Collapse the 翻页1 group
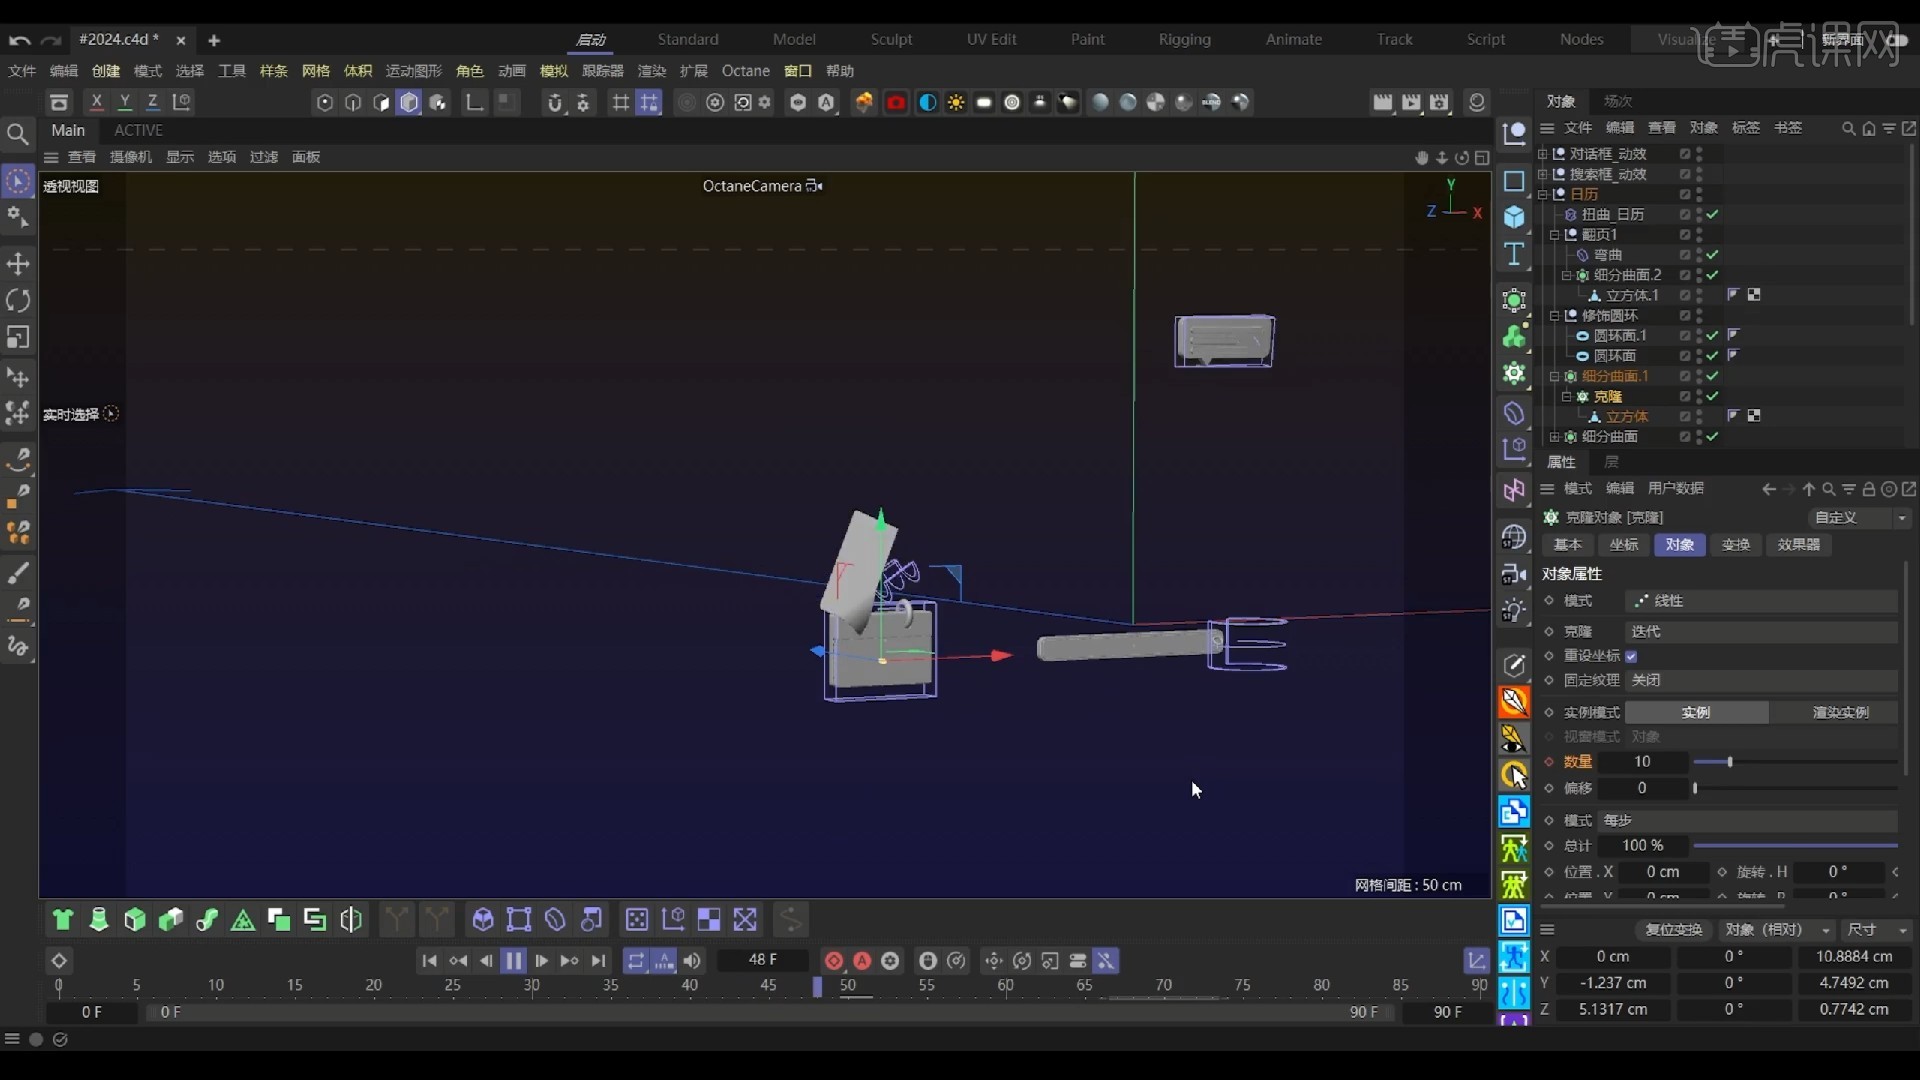This screenshot has height=1080, width=1920. point(1554,235)
